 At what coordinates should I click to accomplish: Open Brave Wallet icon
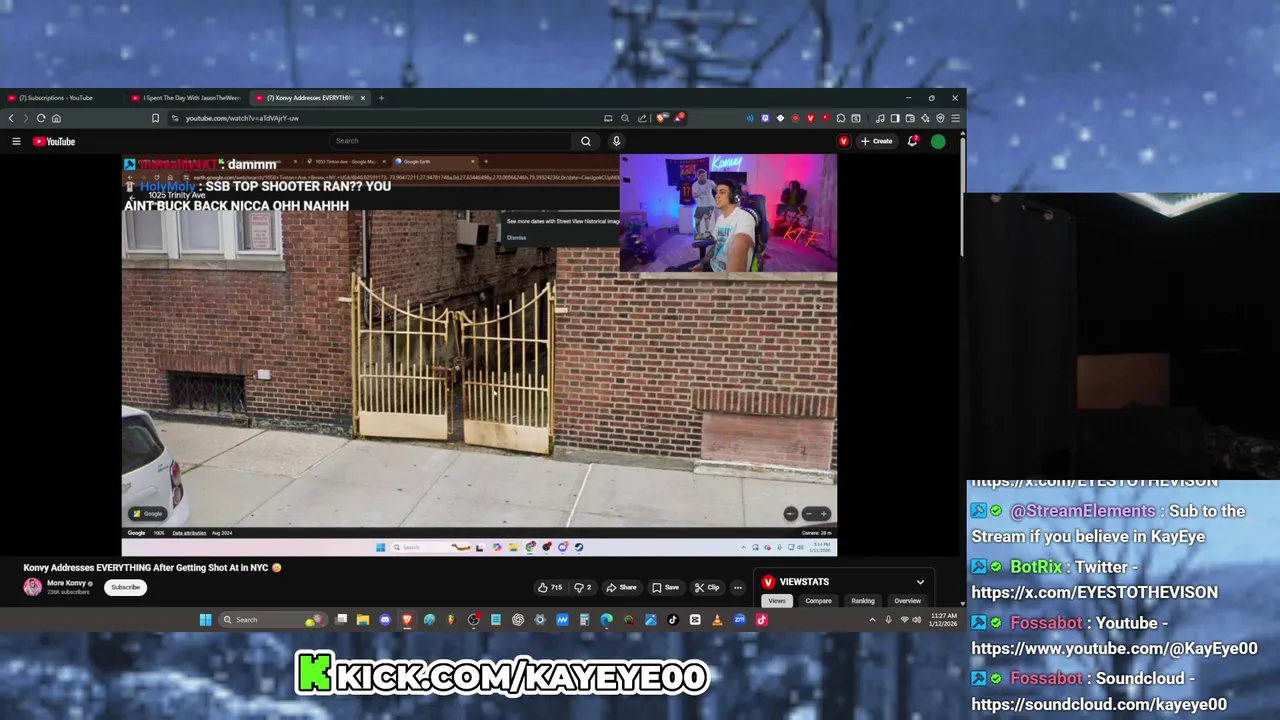tap(910, 118)
